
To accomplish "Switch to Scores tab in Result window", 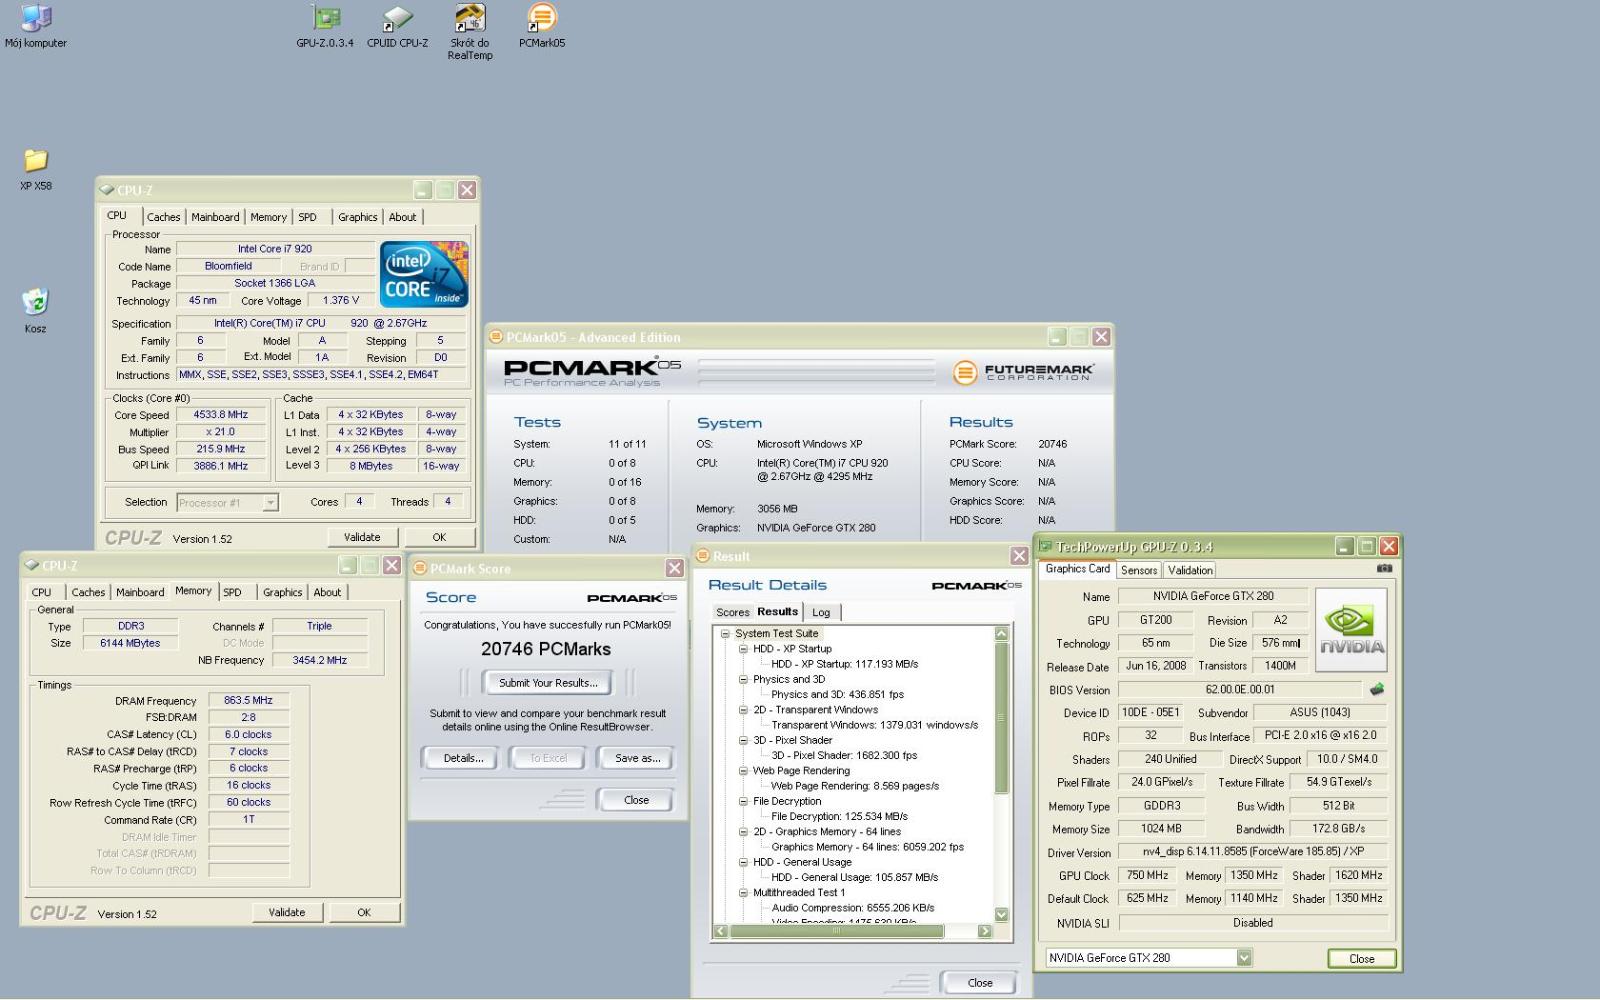I will click(732, 612).
